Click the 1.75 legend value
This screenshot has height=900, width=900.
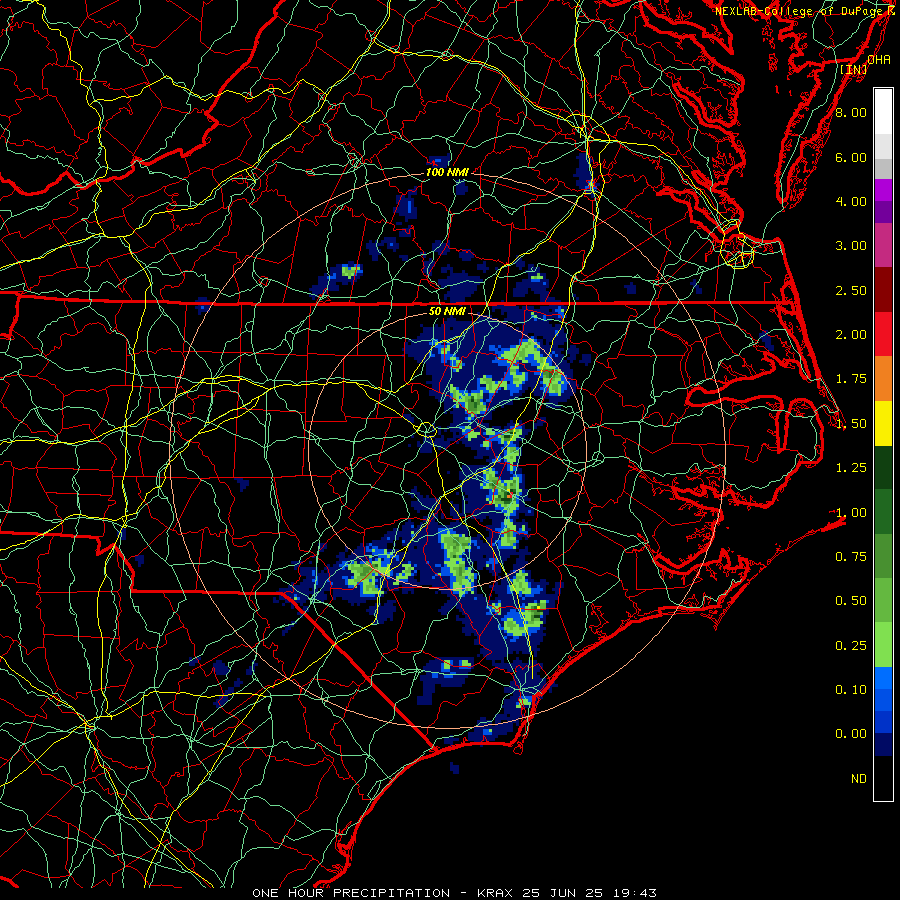(x=851, y=379)
